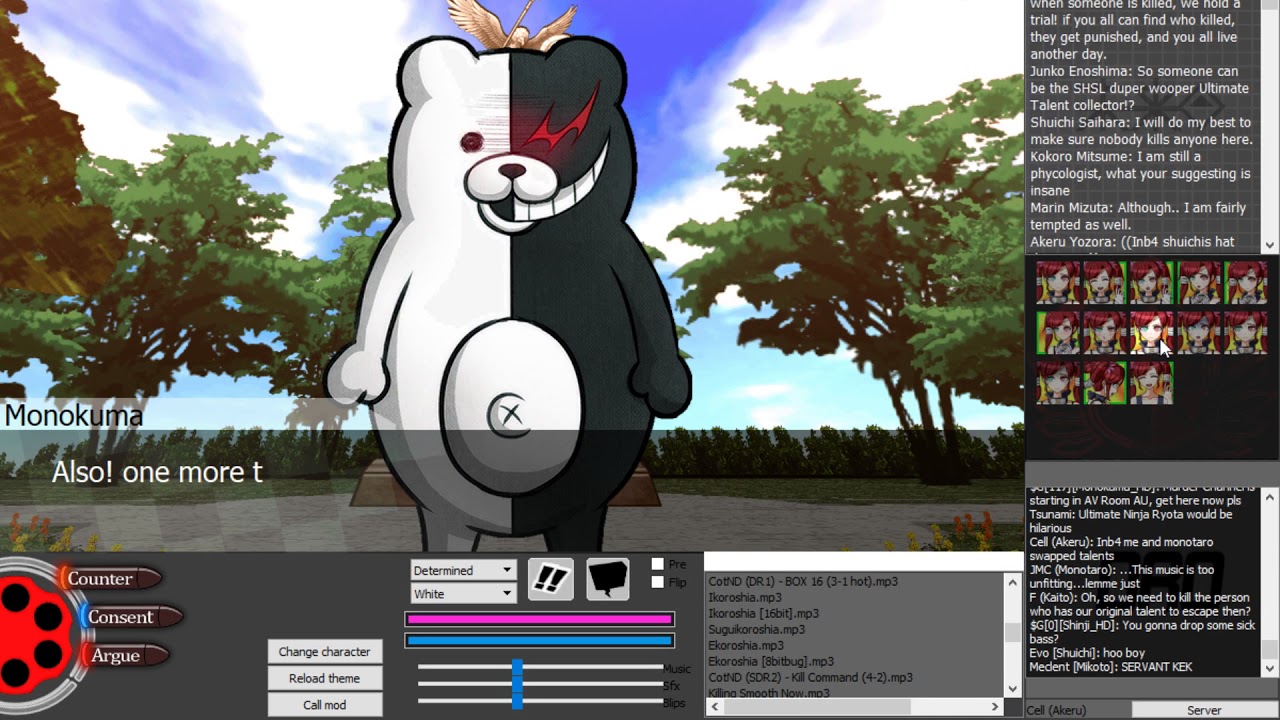Select the first emote in the middle row
The image size is (1280, 720).
coord(1058,333)
